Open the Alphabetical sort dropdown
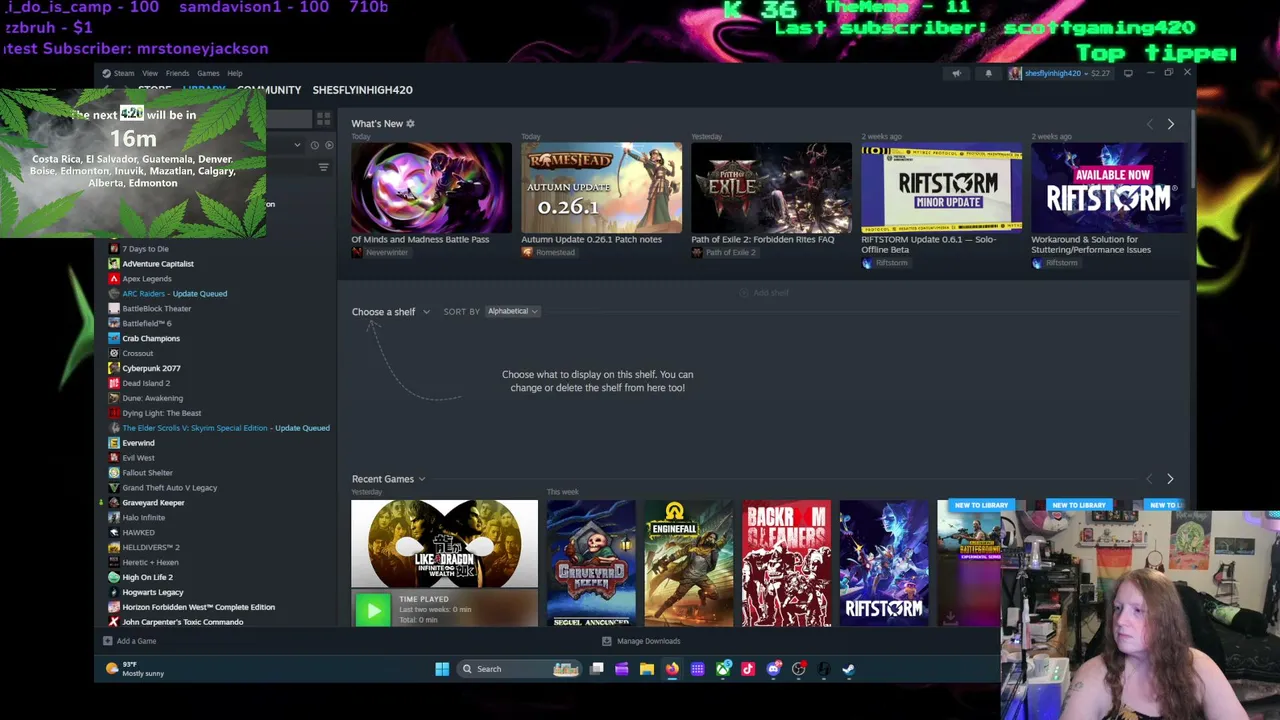 click(x=512, y=312)
